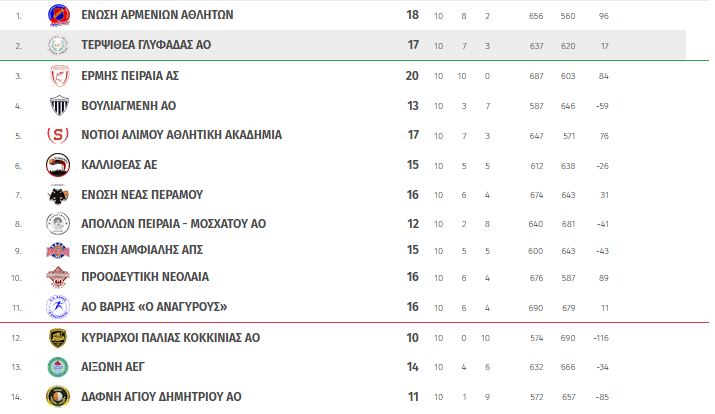
Task: Open the ΔΑΦΝΗ ΑΓΙΟΥ ΔΗΜΗΤΡΙΟΥ basketball logo
Action: pos(58,397)
